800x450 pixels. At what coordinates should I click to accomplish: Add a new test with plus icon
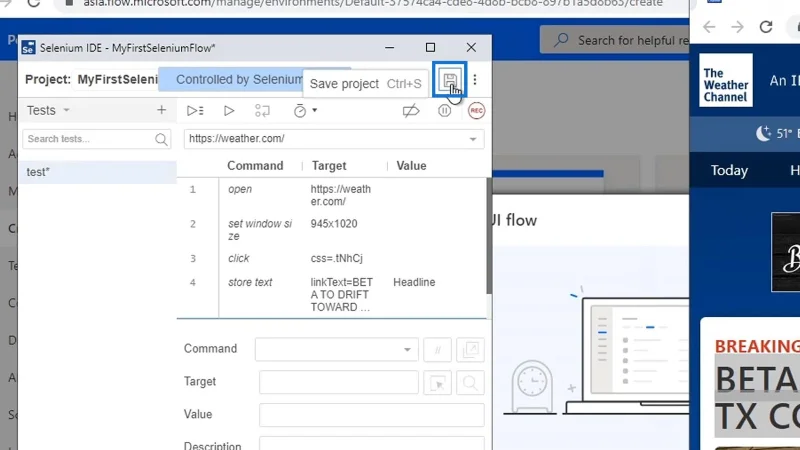(x=161, y=110)
